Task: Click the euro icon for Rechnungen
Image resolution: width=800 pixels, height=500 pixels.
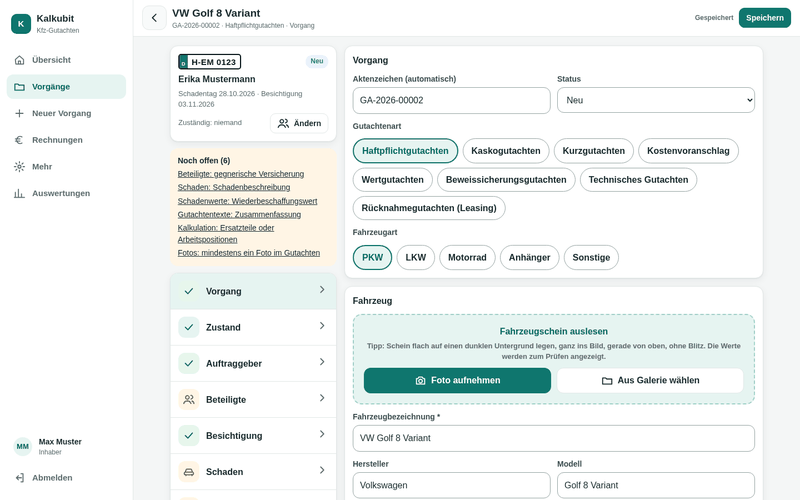Action: [19, 140]
